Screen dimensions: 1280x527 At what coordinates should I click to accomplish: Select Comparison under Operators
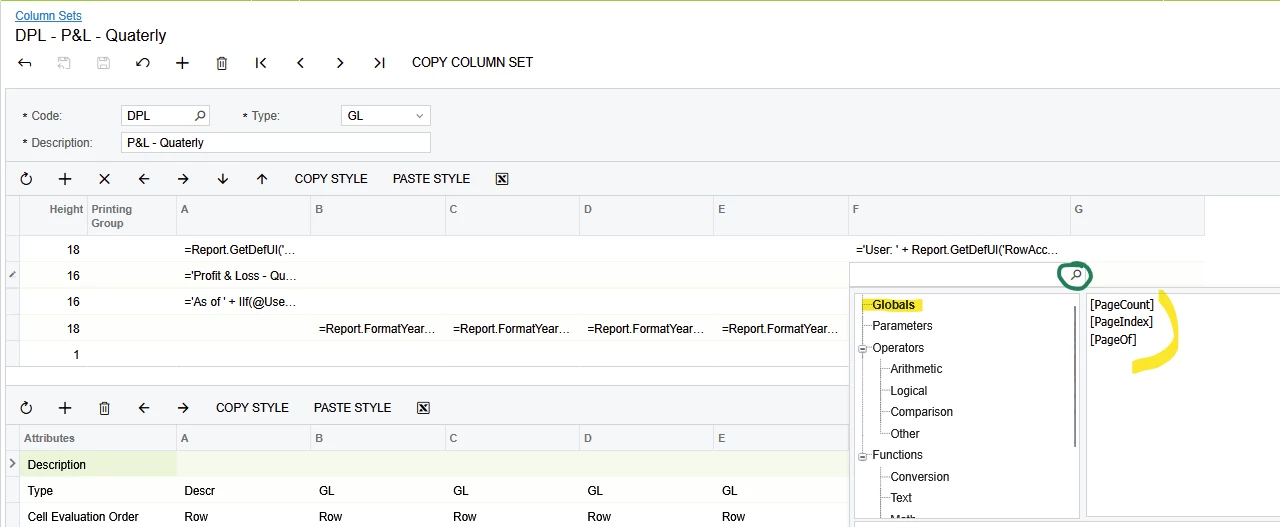[921, 412]
